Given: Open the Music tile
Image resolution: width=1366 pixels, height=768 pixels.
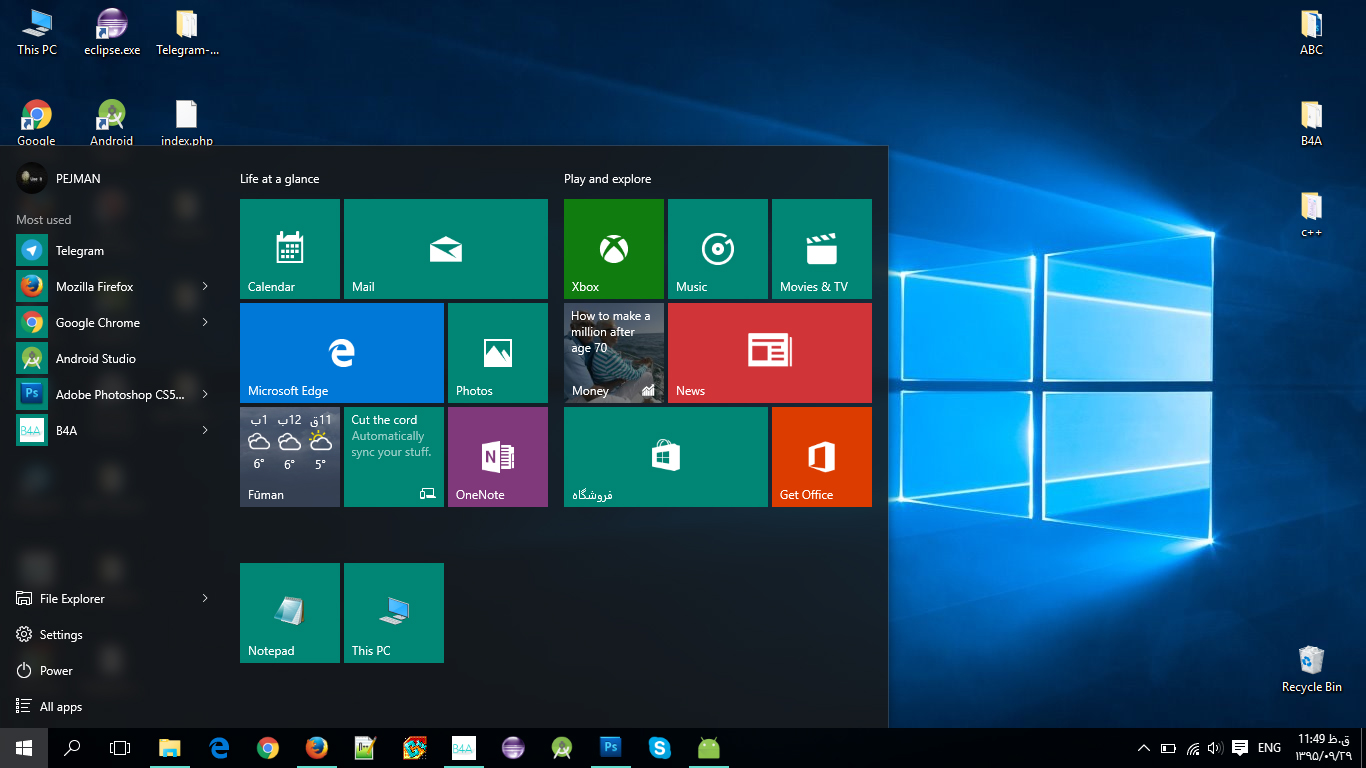Looking at the screenshot, I should 717,249.
